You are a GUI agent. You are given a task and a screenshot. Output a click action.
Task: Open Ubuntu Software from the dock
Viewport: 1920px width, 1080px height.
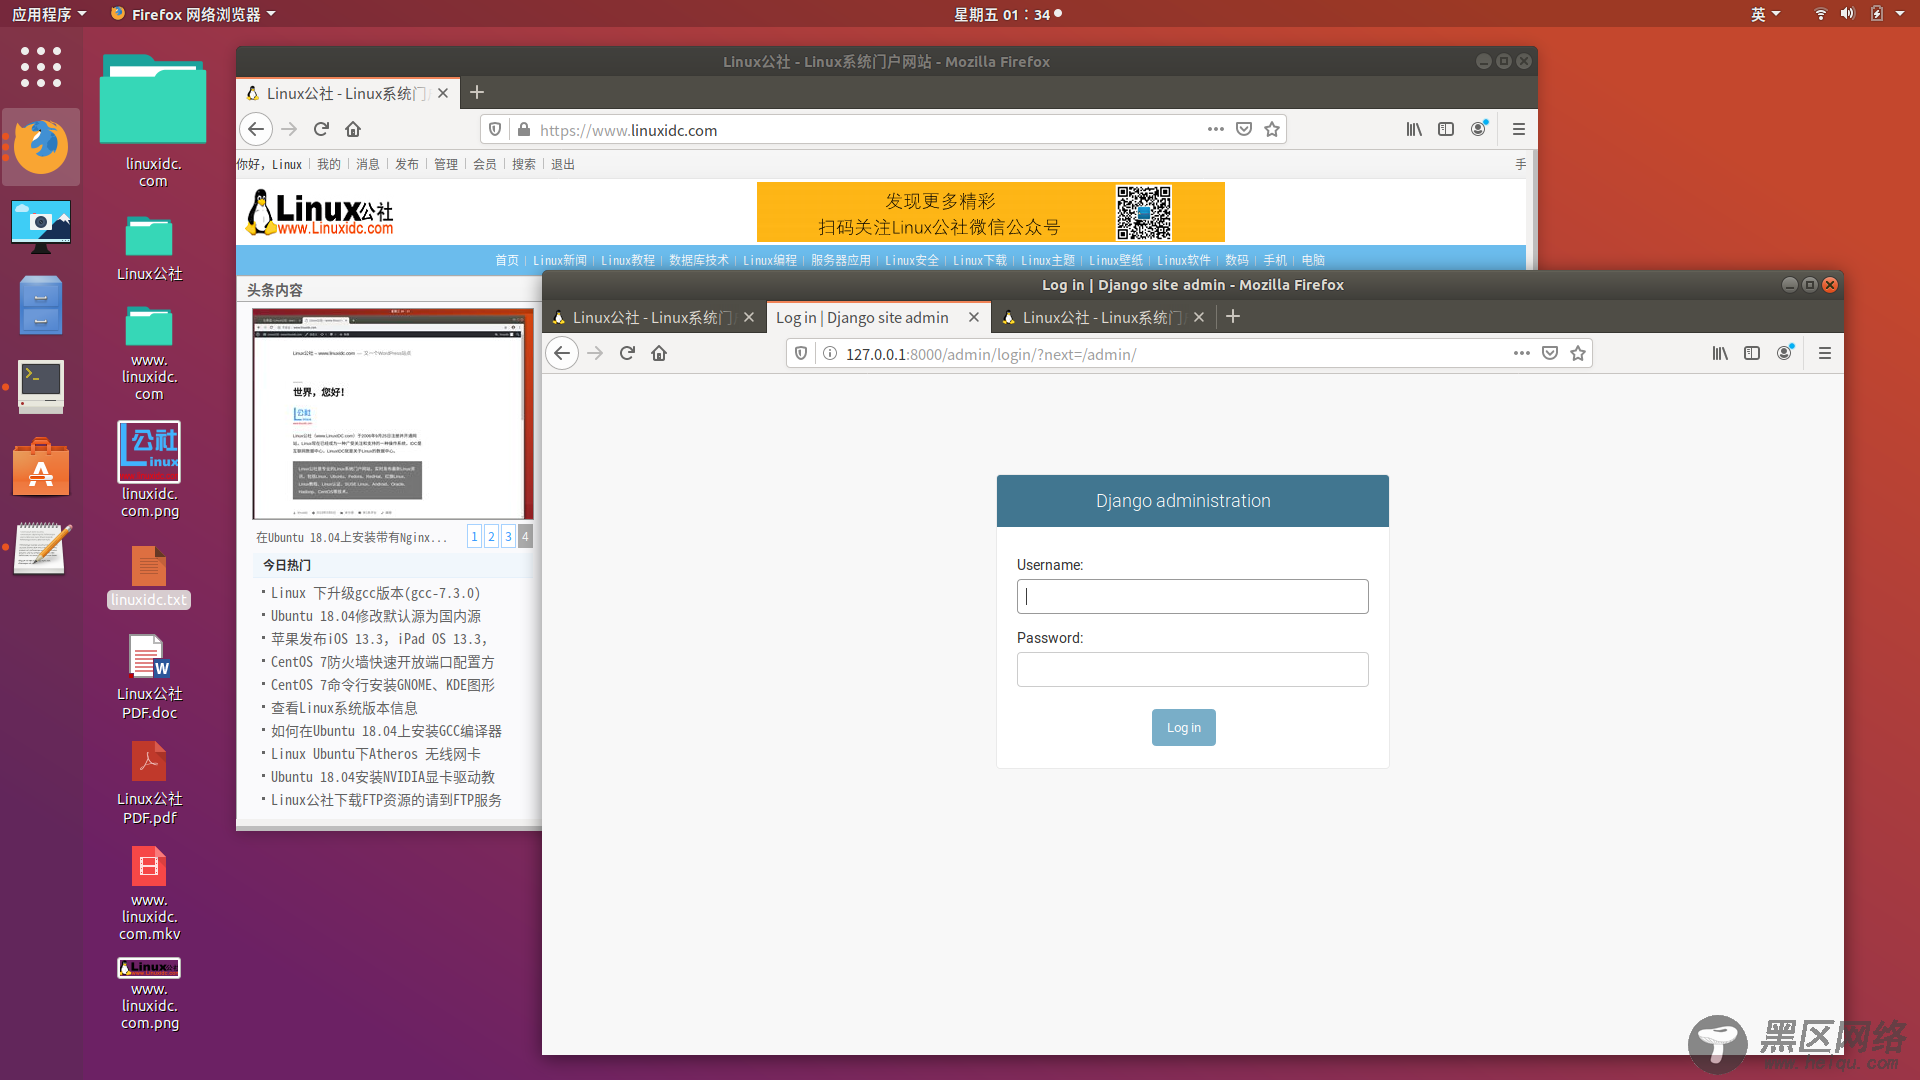tap(41, 467)
